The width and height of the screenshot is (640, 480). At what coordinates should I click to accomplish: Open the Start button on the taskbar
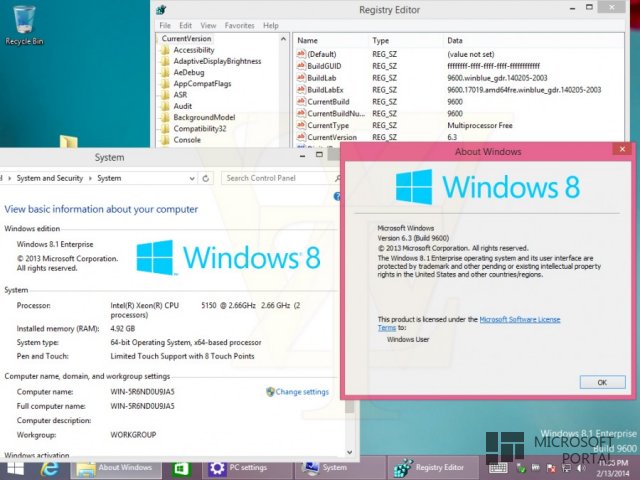tap(15, 469)
